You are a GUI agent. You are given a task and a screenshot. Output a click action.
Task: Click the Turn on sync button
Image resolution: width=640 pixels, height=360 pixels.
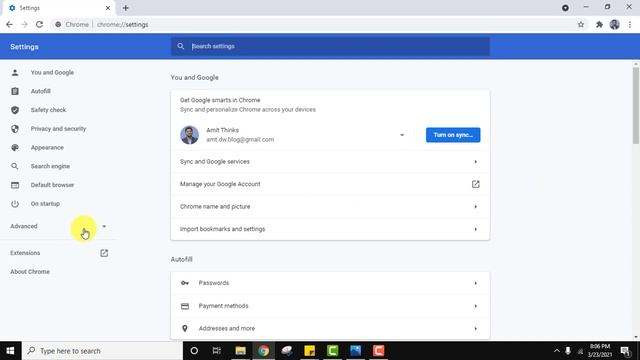[453, 135]
